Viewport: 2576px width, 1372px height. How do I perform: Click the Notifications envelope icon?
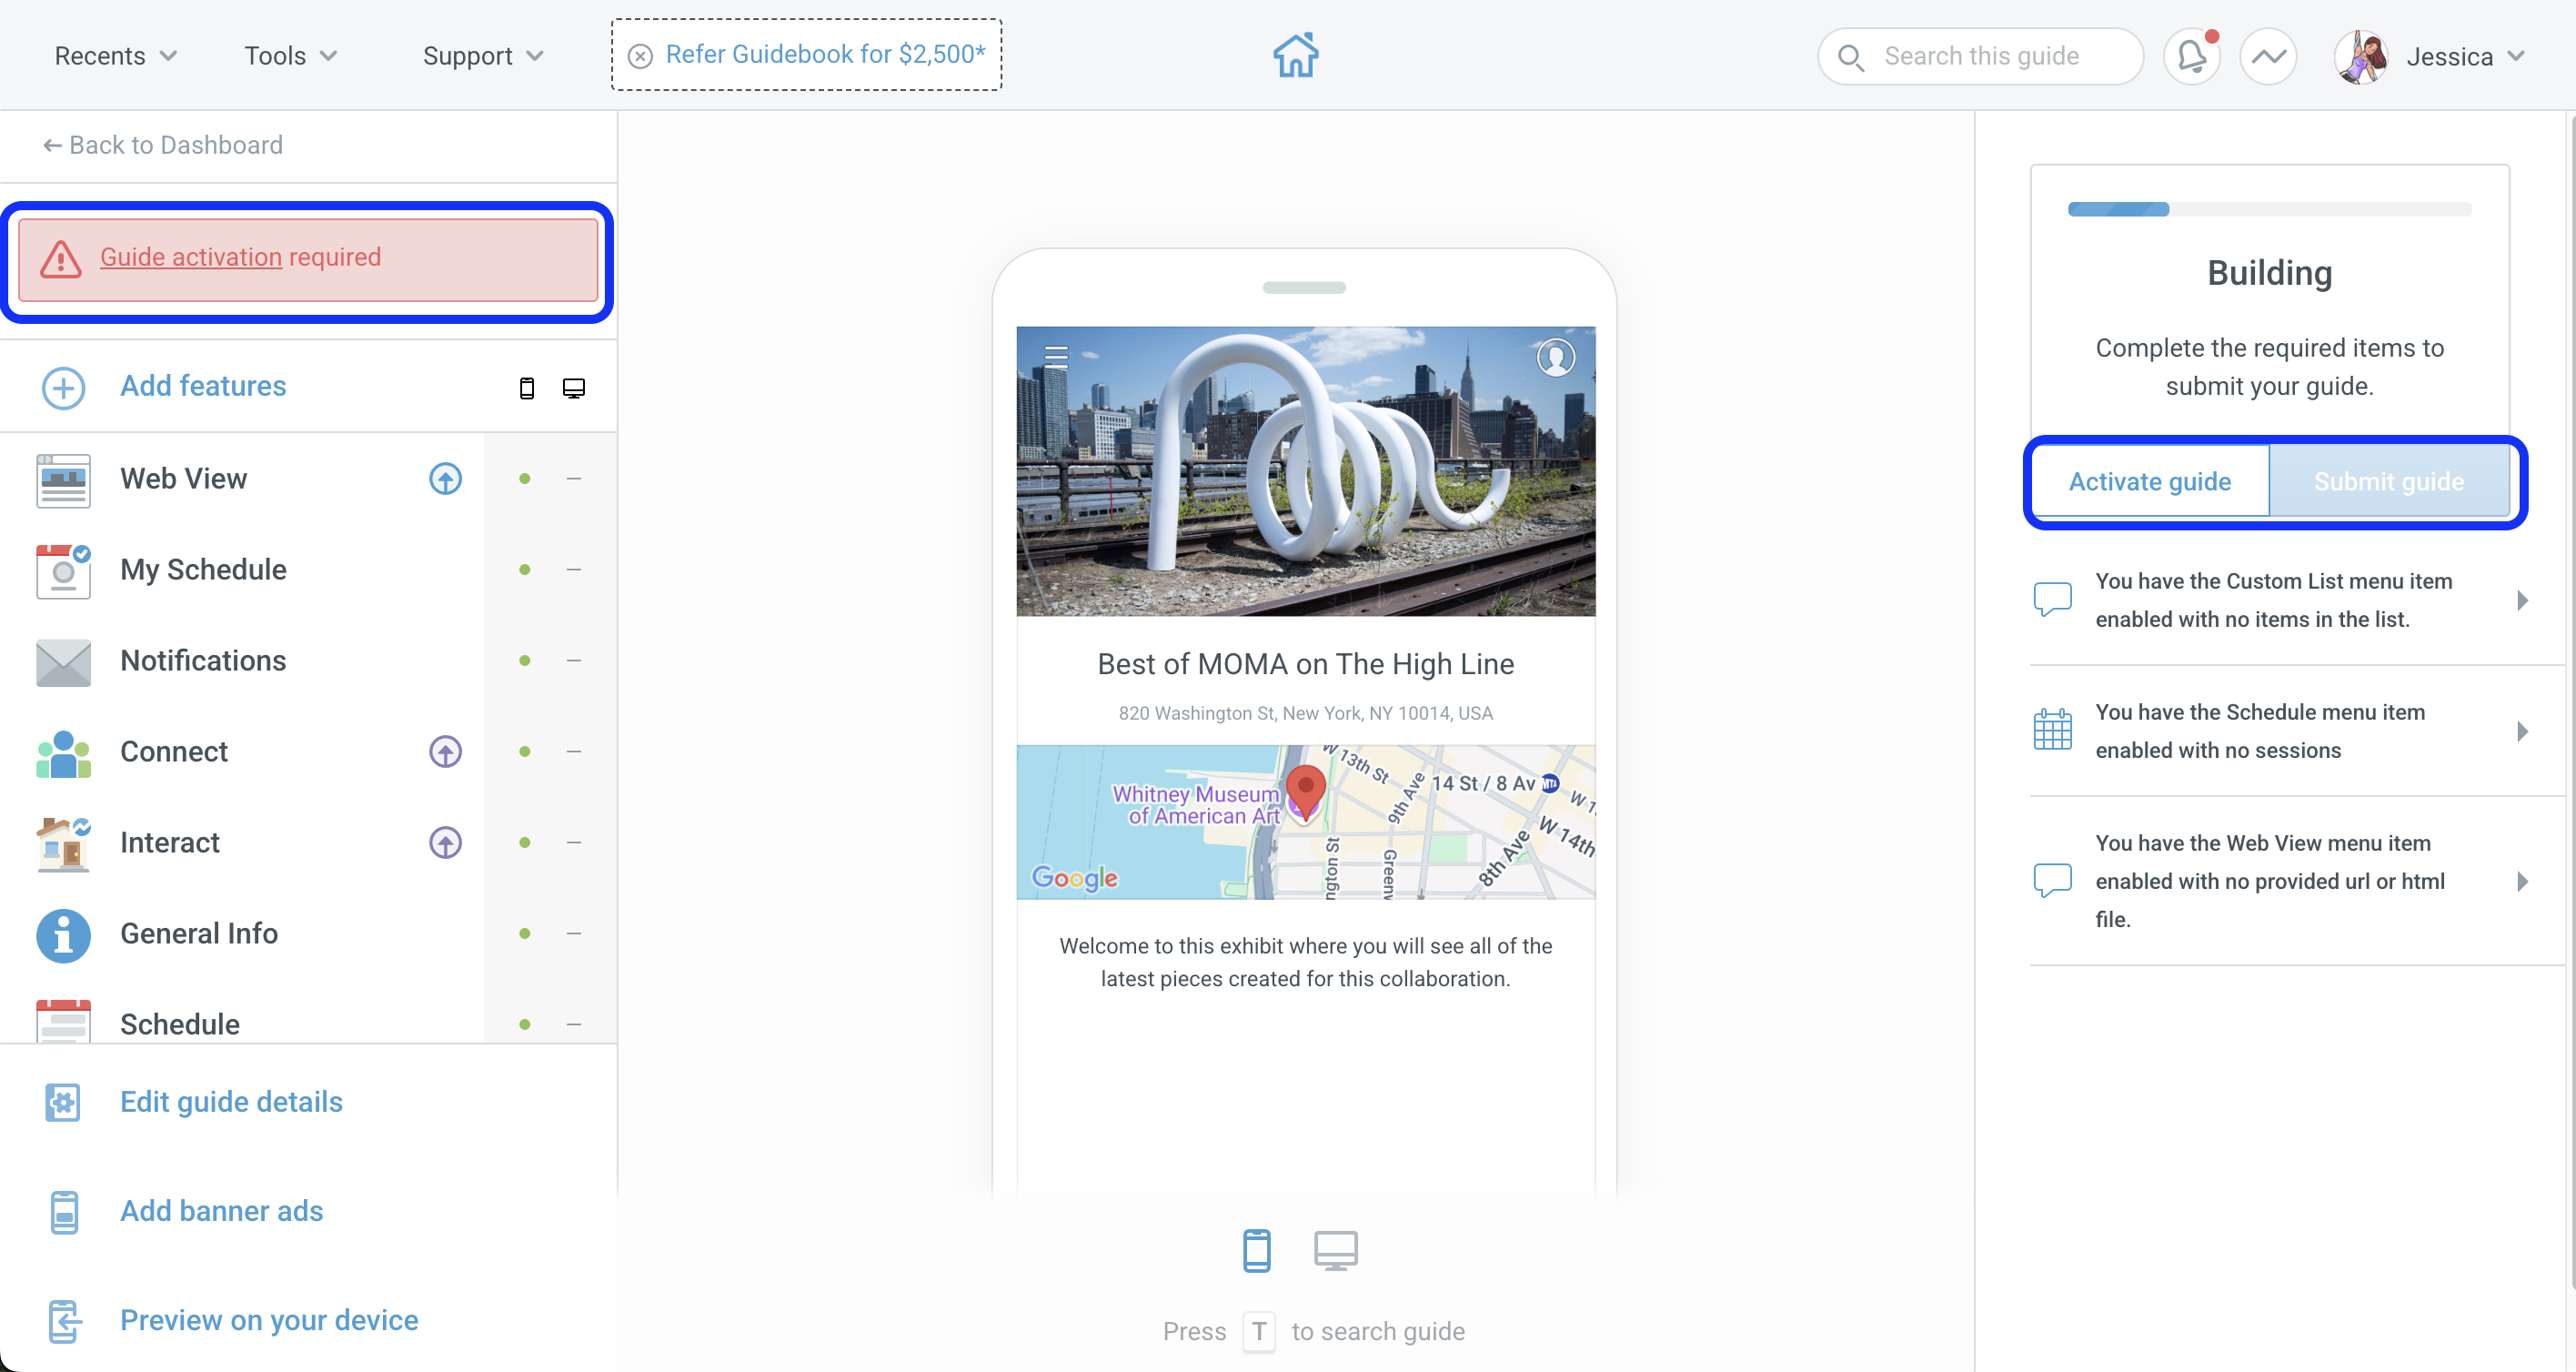point(63,661)
